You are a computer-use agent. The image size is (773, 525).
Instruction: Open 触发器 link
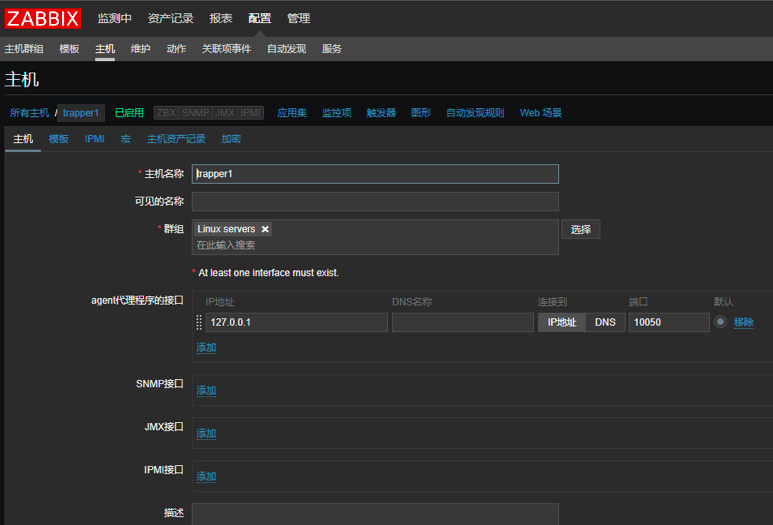pyautogui.click(x=381, y=113)
